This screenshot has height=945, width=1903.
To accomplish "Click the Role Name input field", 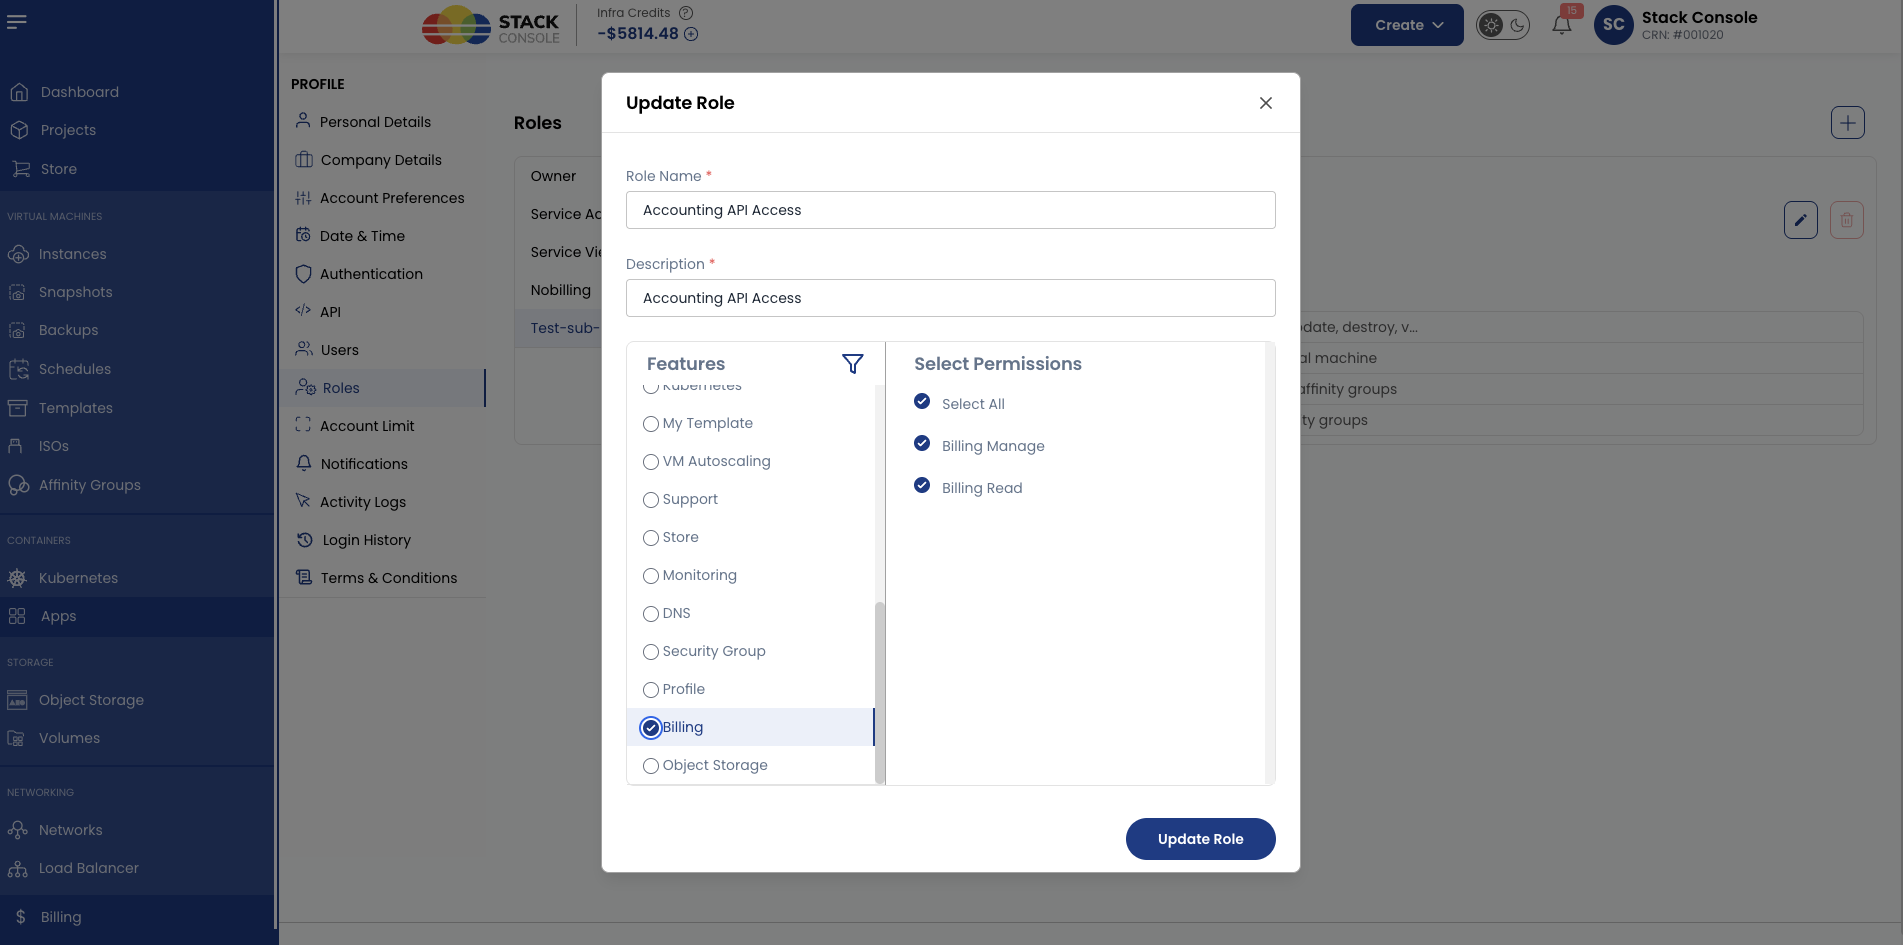I will tap(950, 210).
